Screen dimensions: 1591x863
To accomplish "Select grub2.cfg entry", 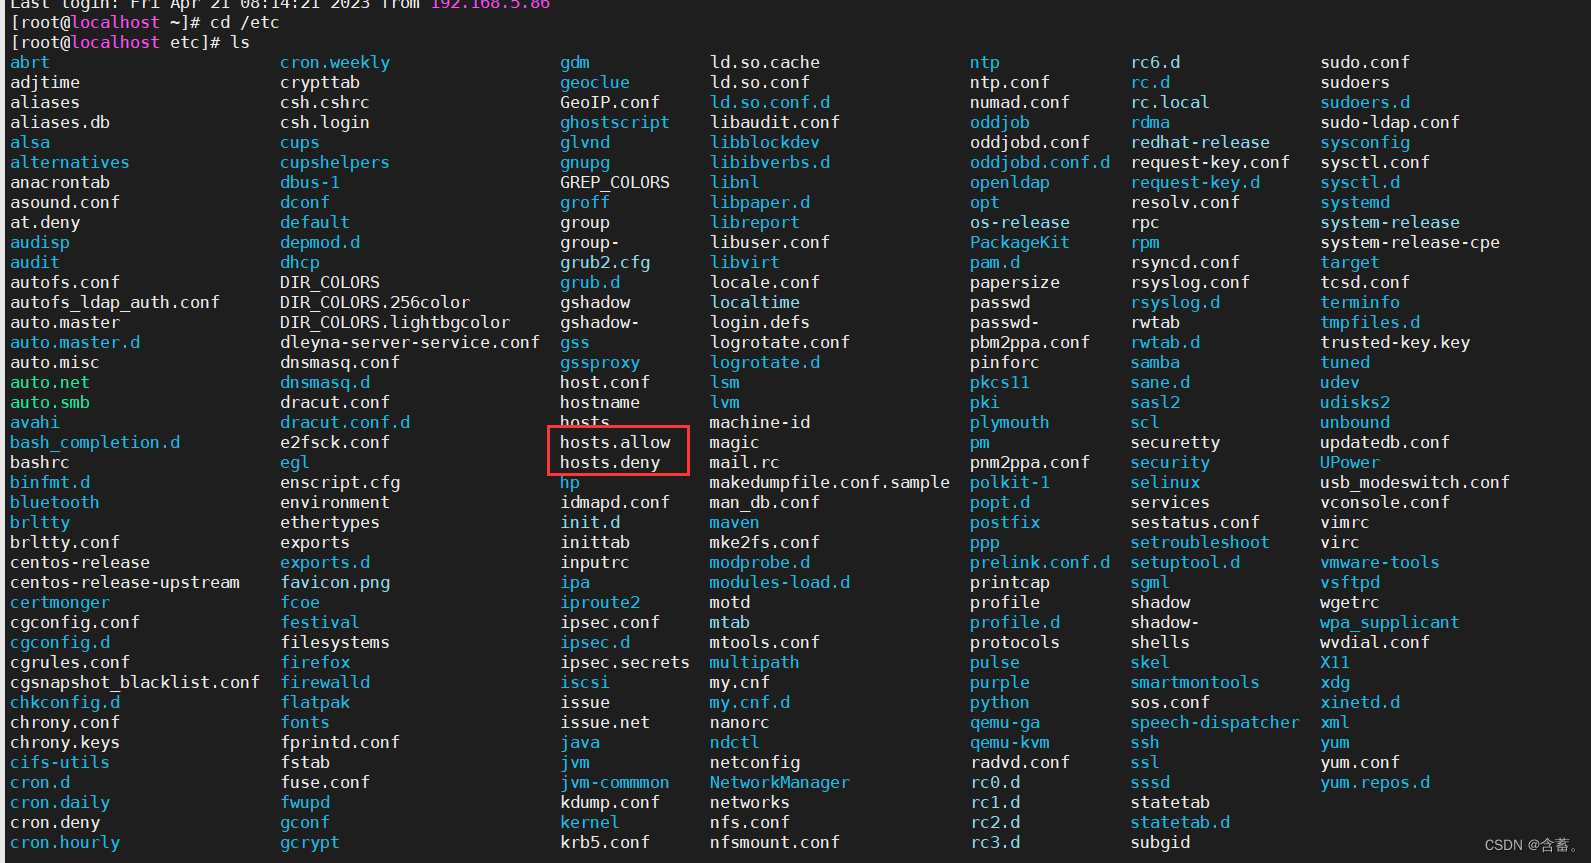I will [605, 262].
